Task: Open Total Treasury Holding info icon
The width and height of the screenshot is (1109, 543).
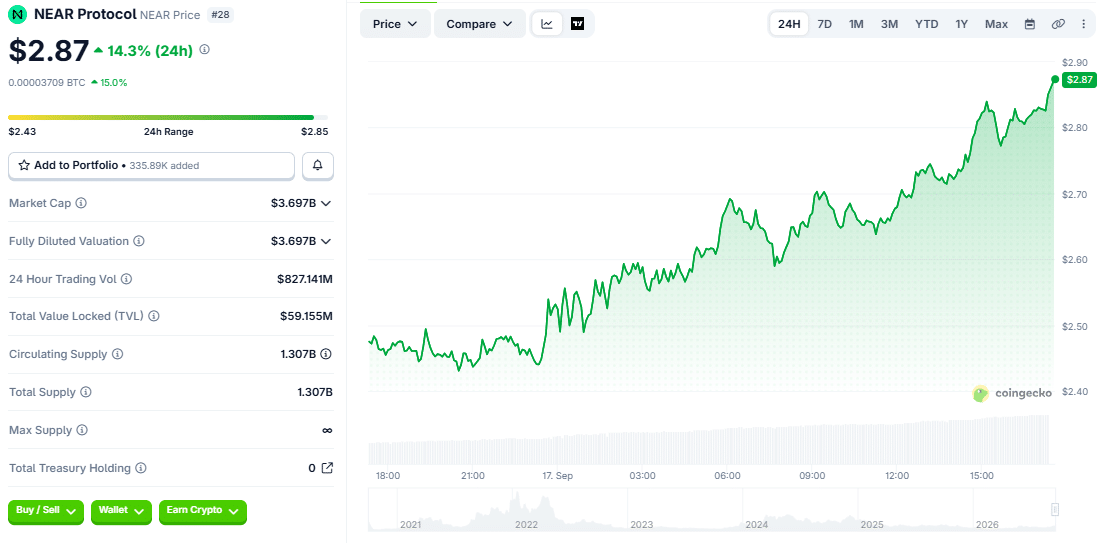Action: pos(141,468)
